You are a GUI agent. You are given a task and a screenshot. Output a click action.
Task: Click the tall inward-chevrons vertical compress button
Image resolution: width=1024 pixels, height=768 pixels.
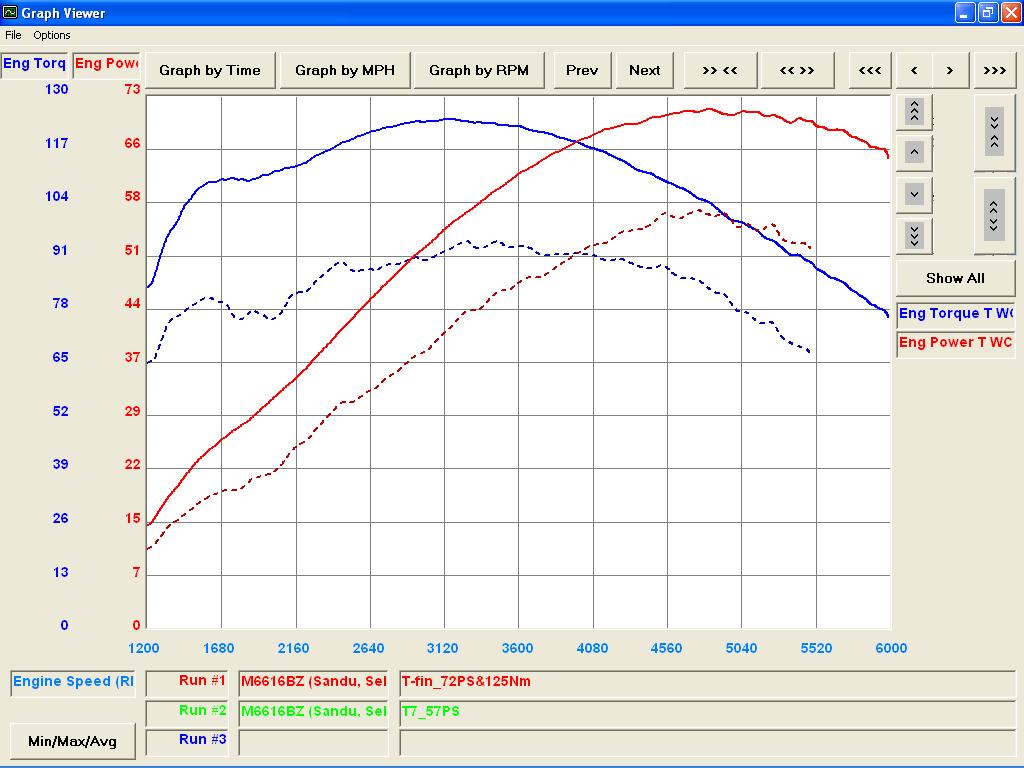994,133
